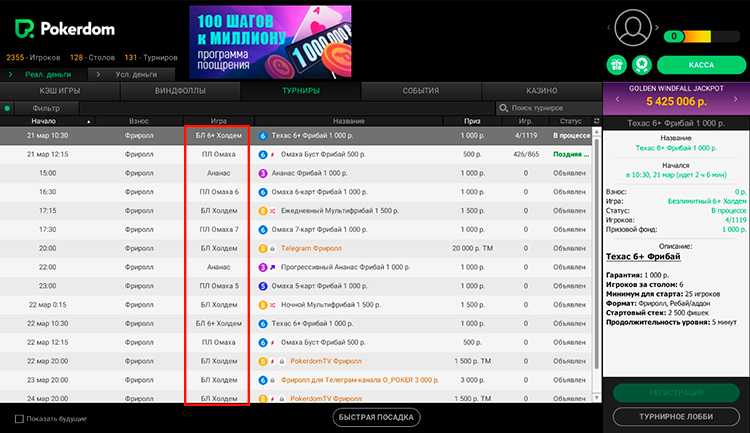Open ТУРНИРНОЕ ЛОББИ
Viewport: 750px width, 433px height.
[x=676, y=417]
